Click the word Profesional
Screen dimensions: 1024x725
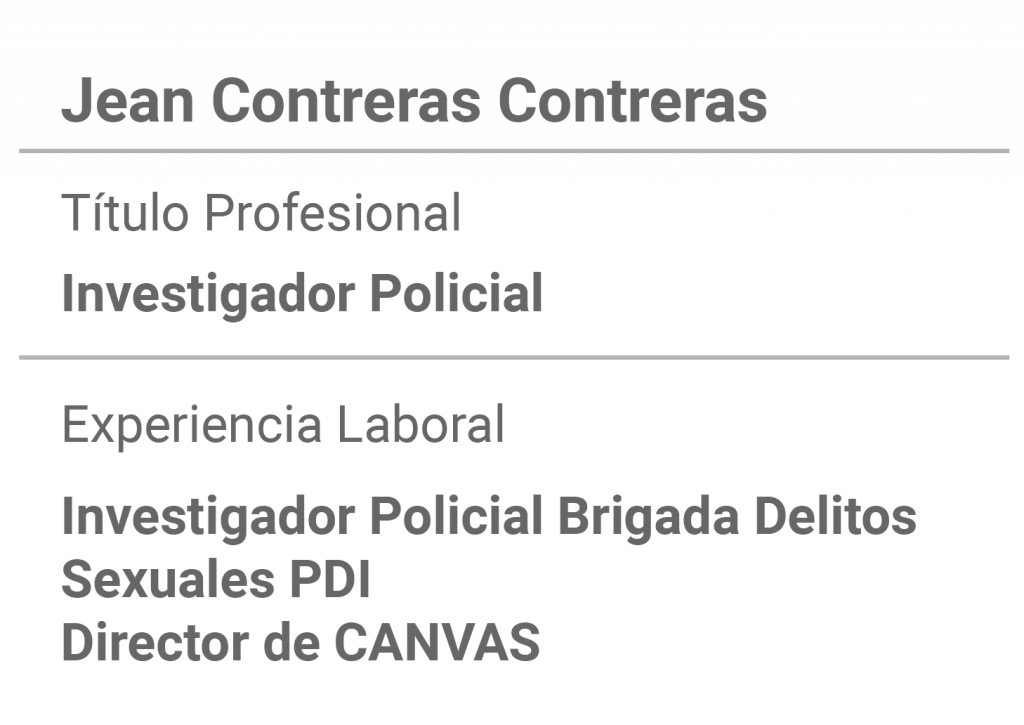(x=333, y=212)
